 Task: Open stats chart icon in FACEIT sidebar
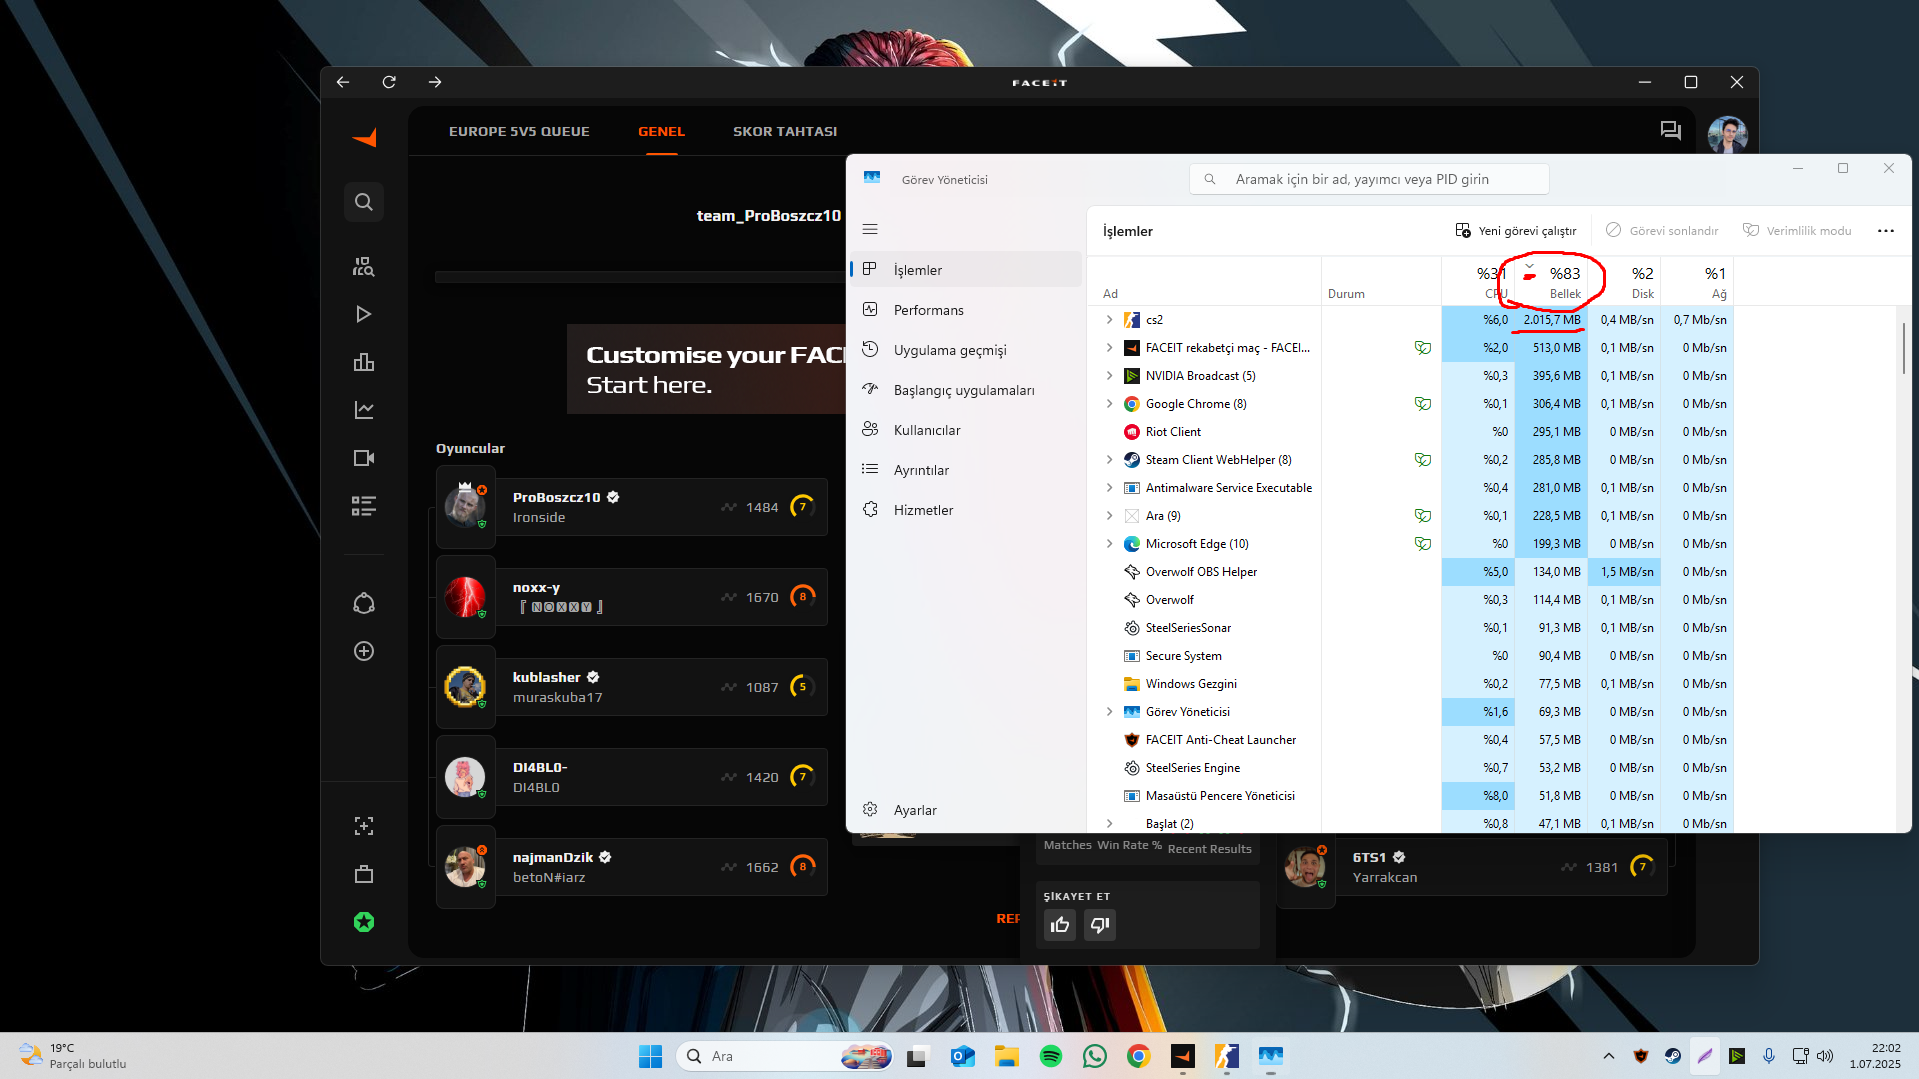click(x=364, y=410)
